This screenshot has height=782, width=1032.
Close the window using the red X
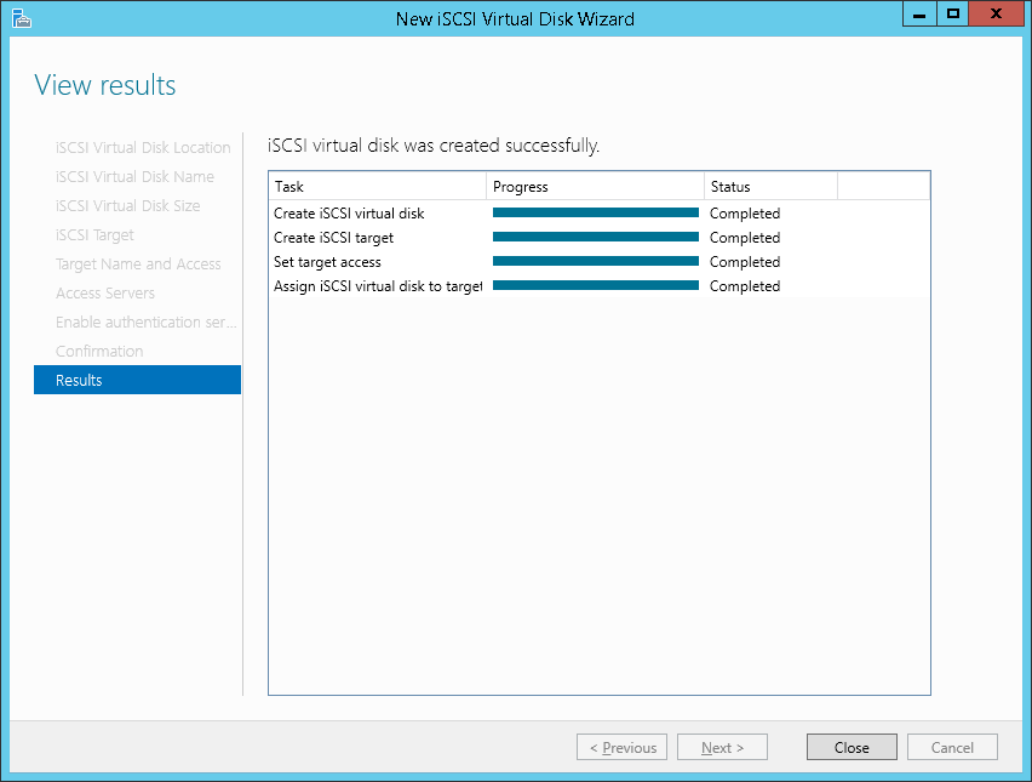(997, 15)
